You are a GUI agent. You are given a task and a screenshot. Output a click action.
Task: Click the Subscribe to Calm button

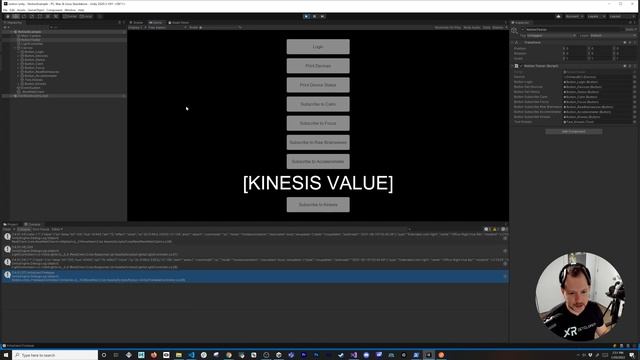point(318,104)
